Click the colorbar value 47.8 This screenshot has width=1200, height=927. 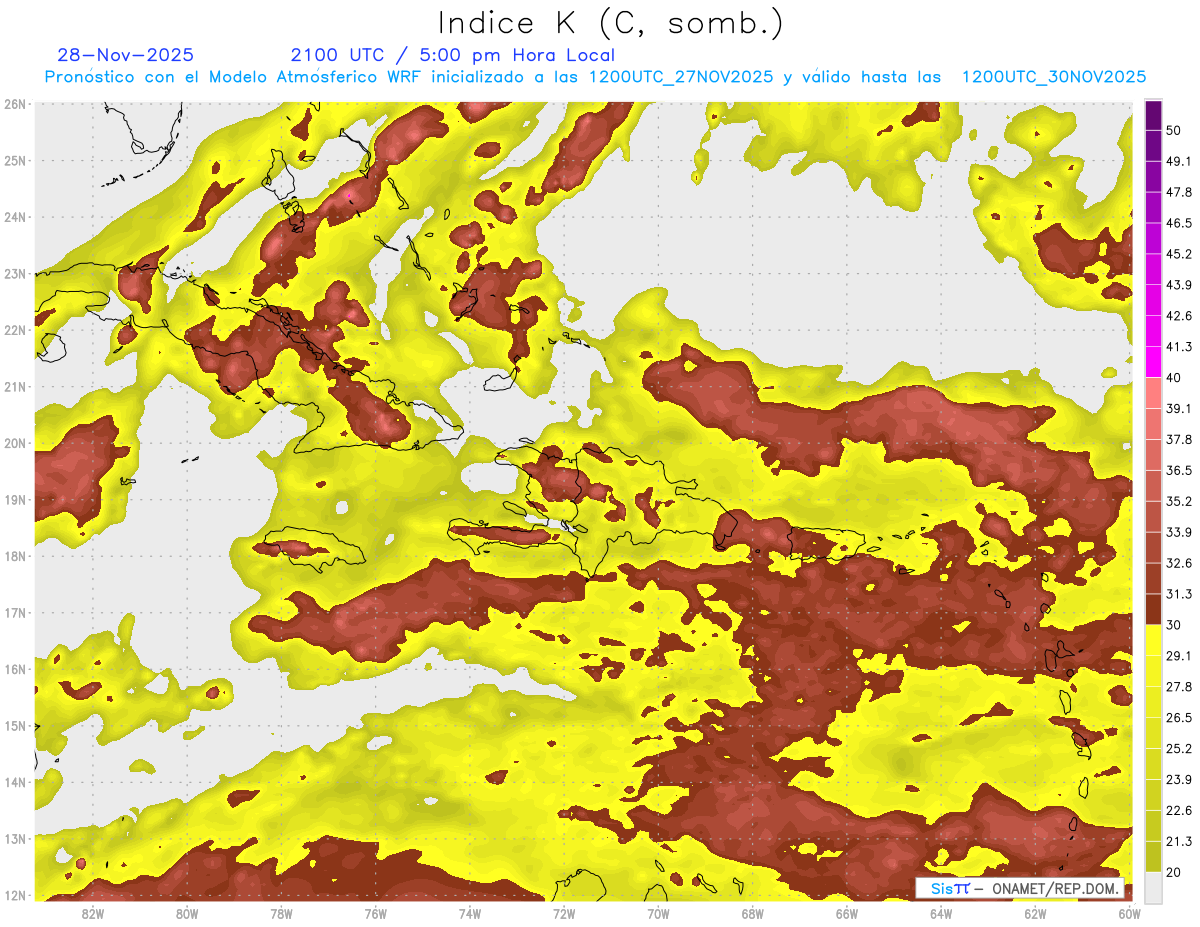[1179, 192]
